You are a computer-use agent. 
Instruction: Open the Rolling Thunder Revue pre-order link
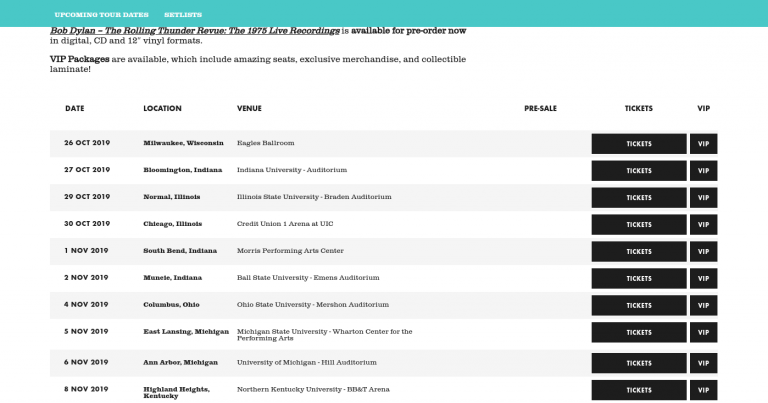[195, 31]
